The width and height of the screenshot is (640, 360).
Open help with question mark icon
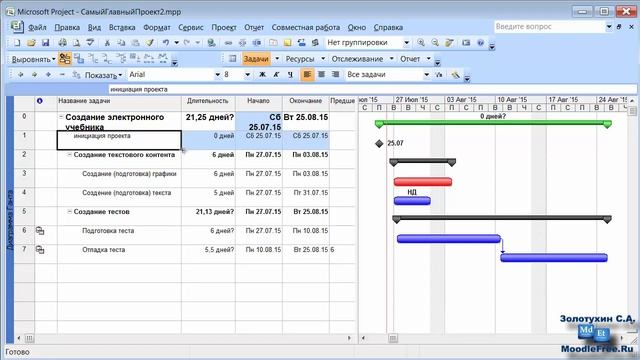pos(480,42)
